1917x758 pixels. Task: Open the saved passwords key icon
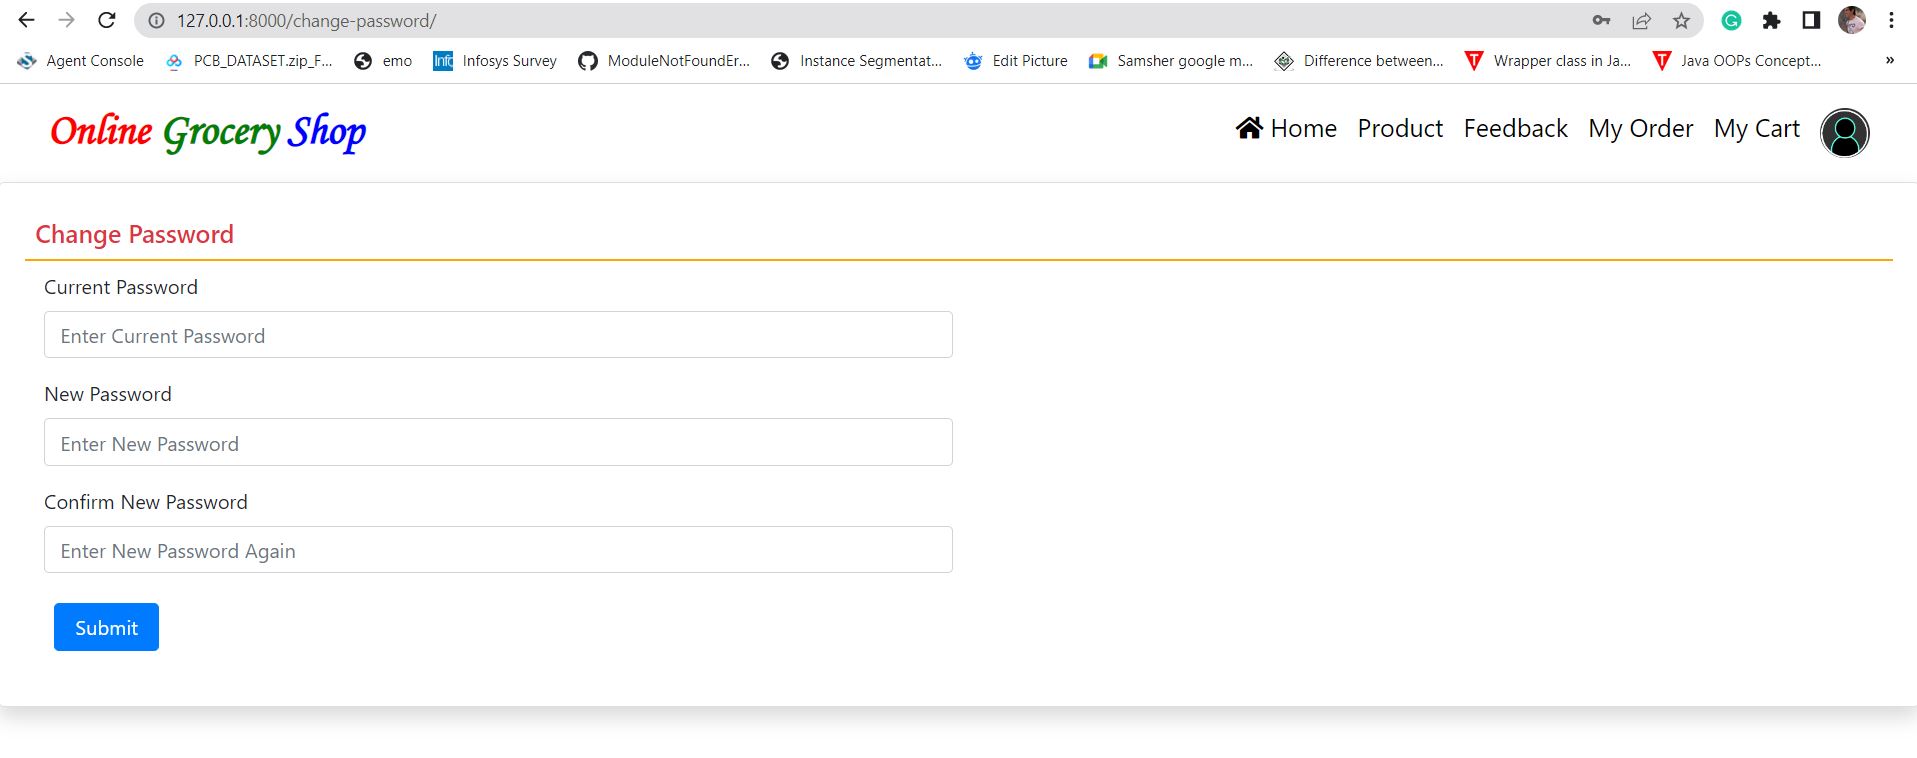(1601, 20)
